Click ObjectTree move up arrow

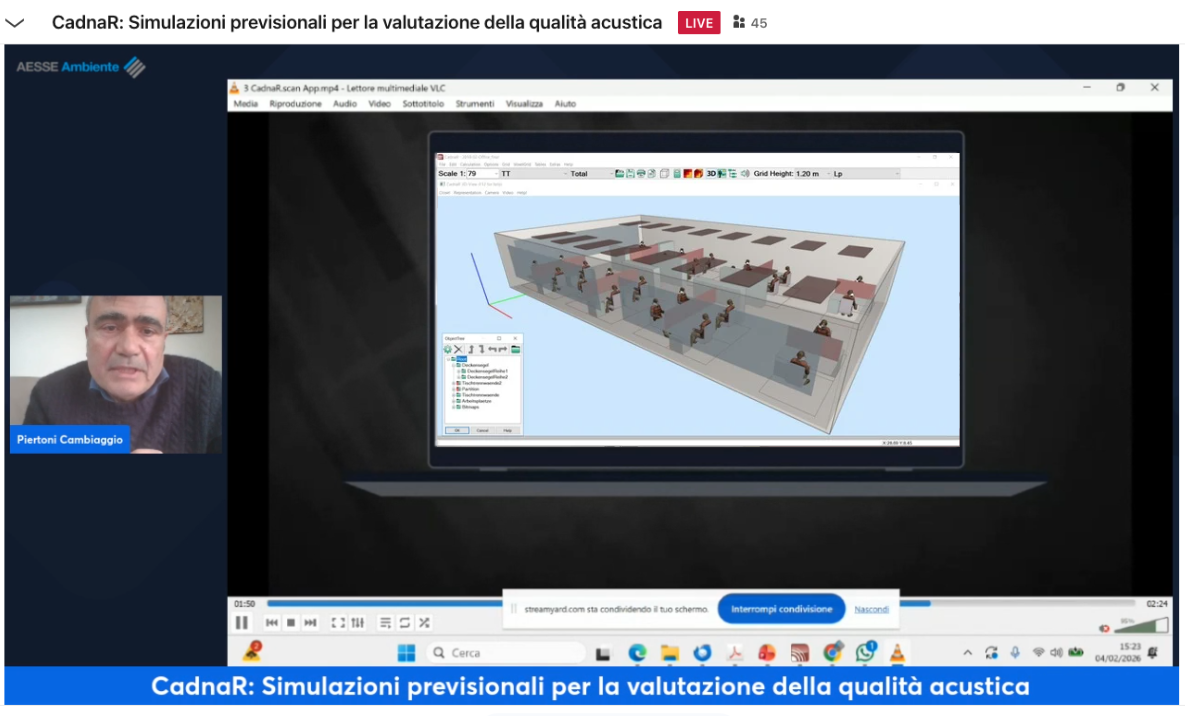click(472, 349)
